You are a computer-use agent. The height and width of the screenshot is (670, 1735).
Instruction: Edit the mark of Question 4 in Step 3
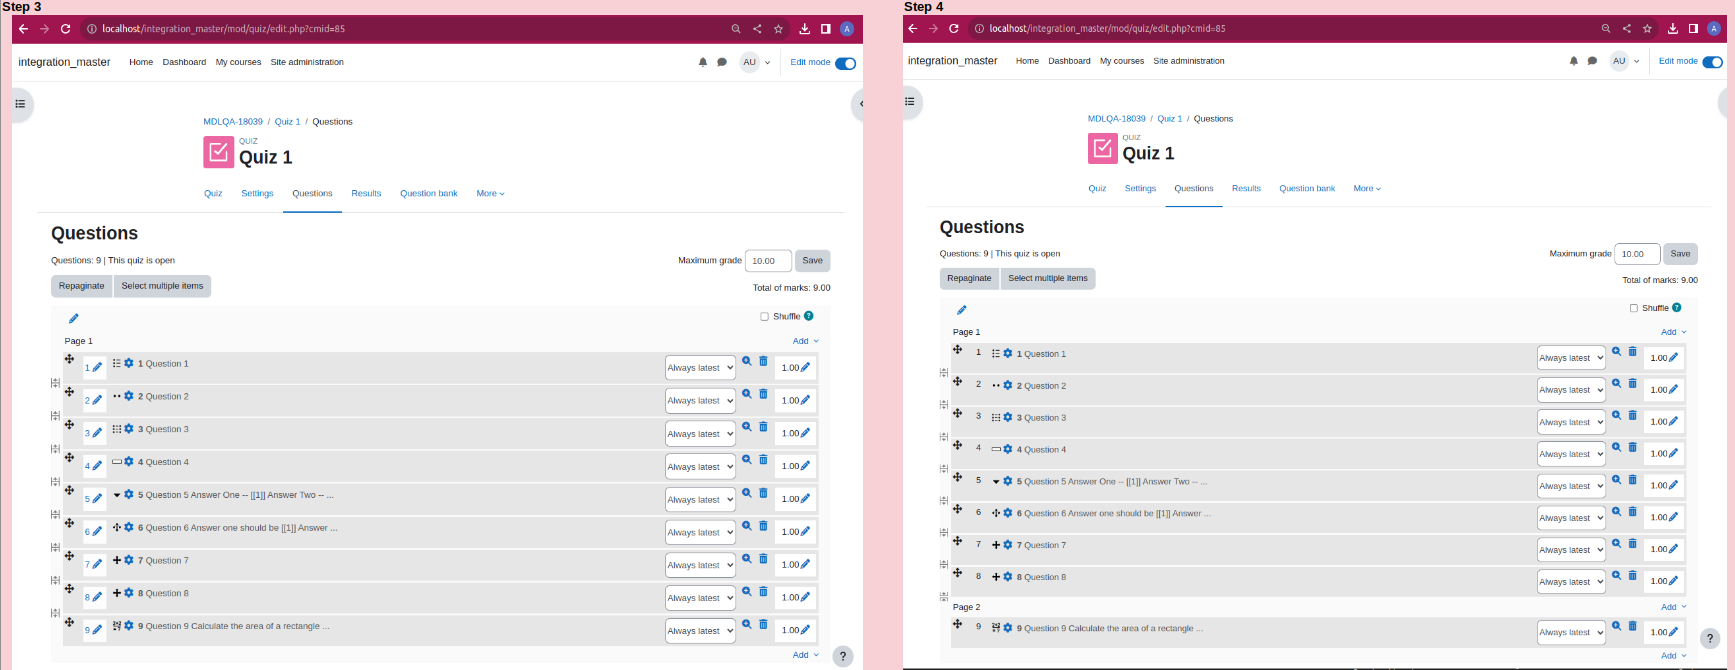click(x=806, y=466)
